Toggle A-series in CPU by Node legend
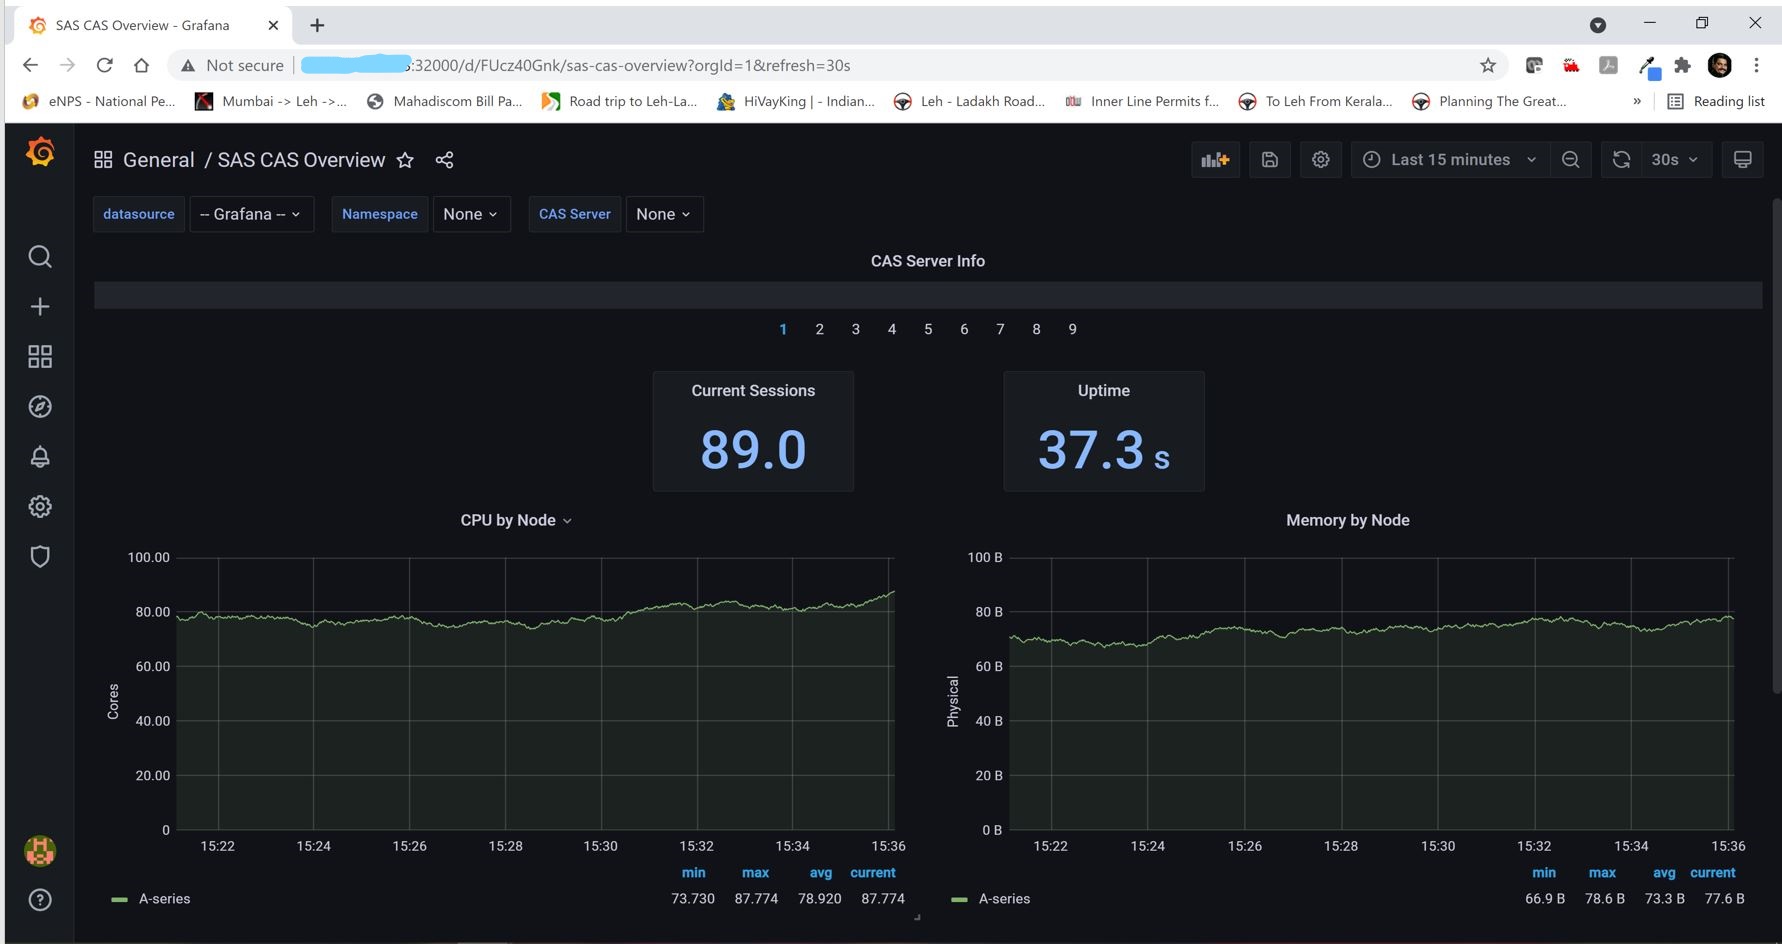Viewport: 1782px width, 944px height. (164, 899)
